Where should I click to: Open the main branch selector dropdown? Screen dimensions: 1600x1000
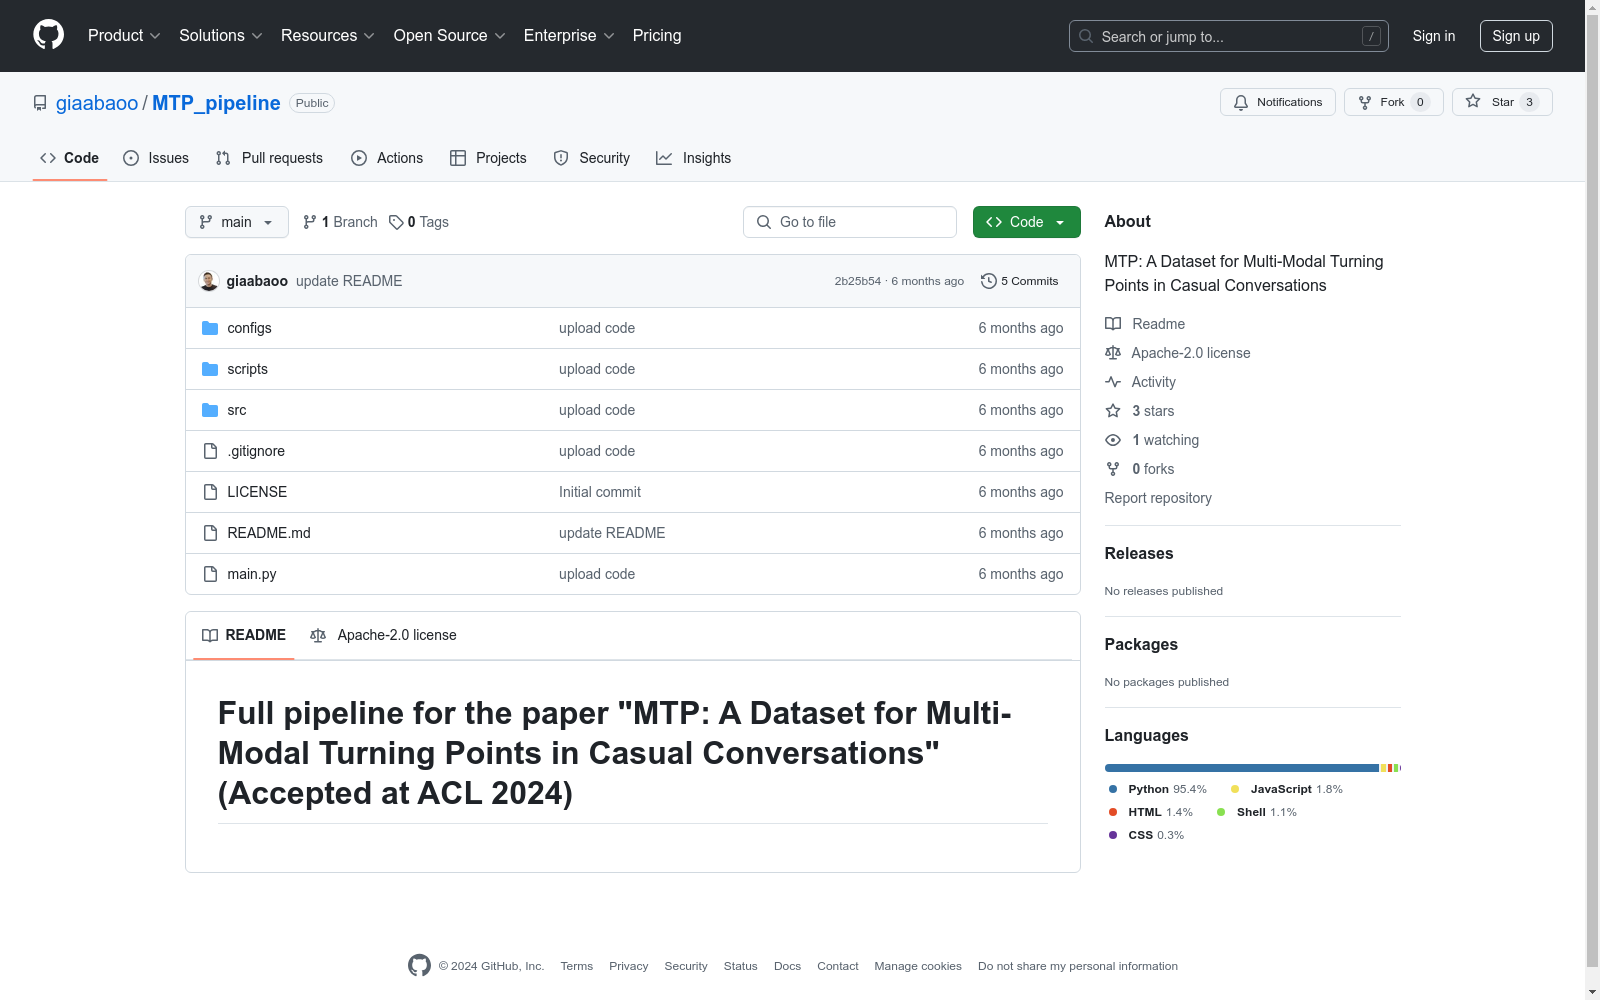point(237,222)
